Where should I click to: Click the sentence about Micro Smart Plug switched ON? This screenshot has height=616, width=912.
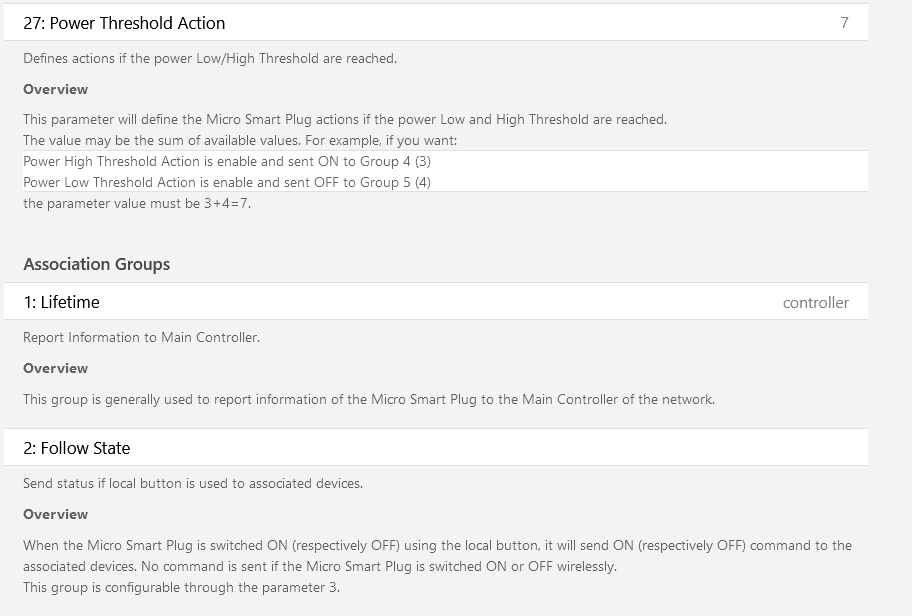tap(437, 556)
